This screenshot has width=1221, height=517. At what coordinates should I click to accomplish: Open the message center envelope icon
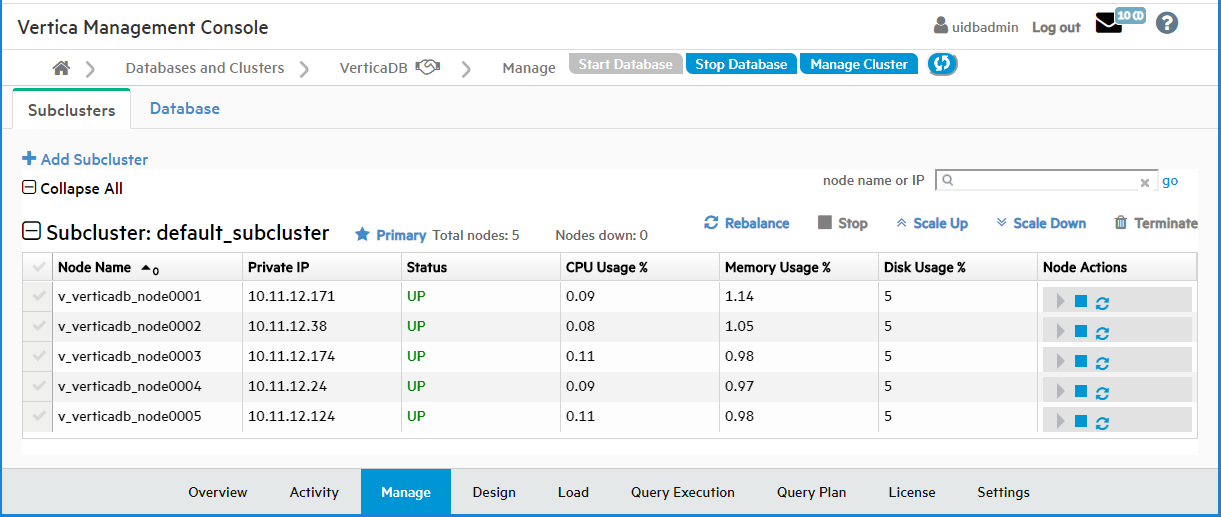(x=1108, y=25)
